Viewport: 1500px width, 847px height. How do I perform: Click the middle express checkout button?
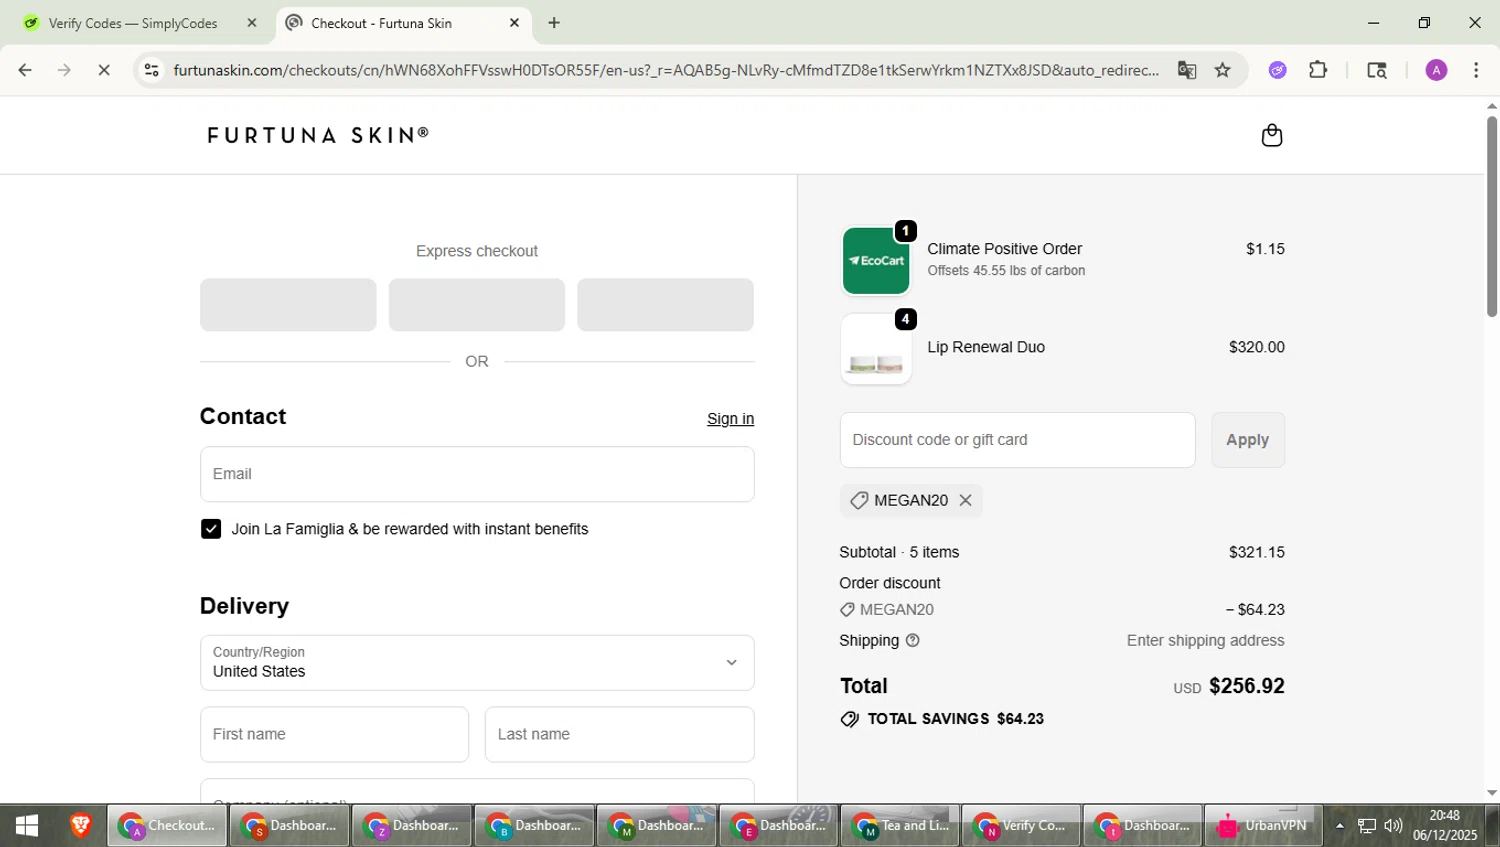[x=477, y=305]
